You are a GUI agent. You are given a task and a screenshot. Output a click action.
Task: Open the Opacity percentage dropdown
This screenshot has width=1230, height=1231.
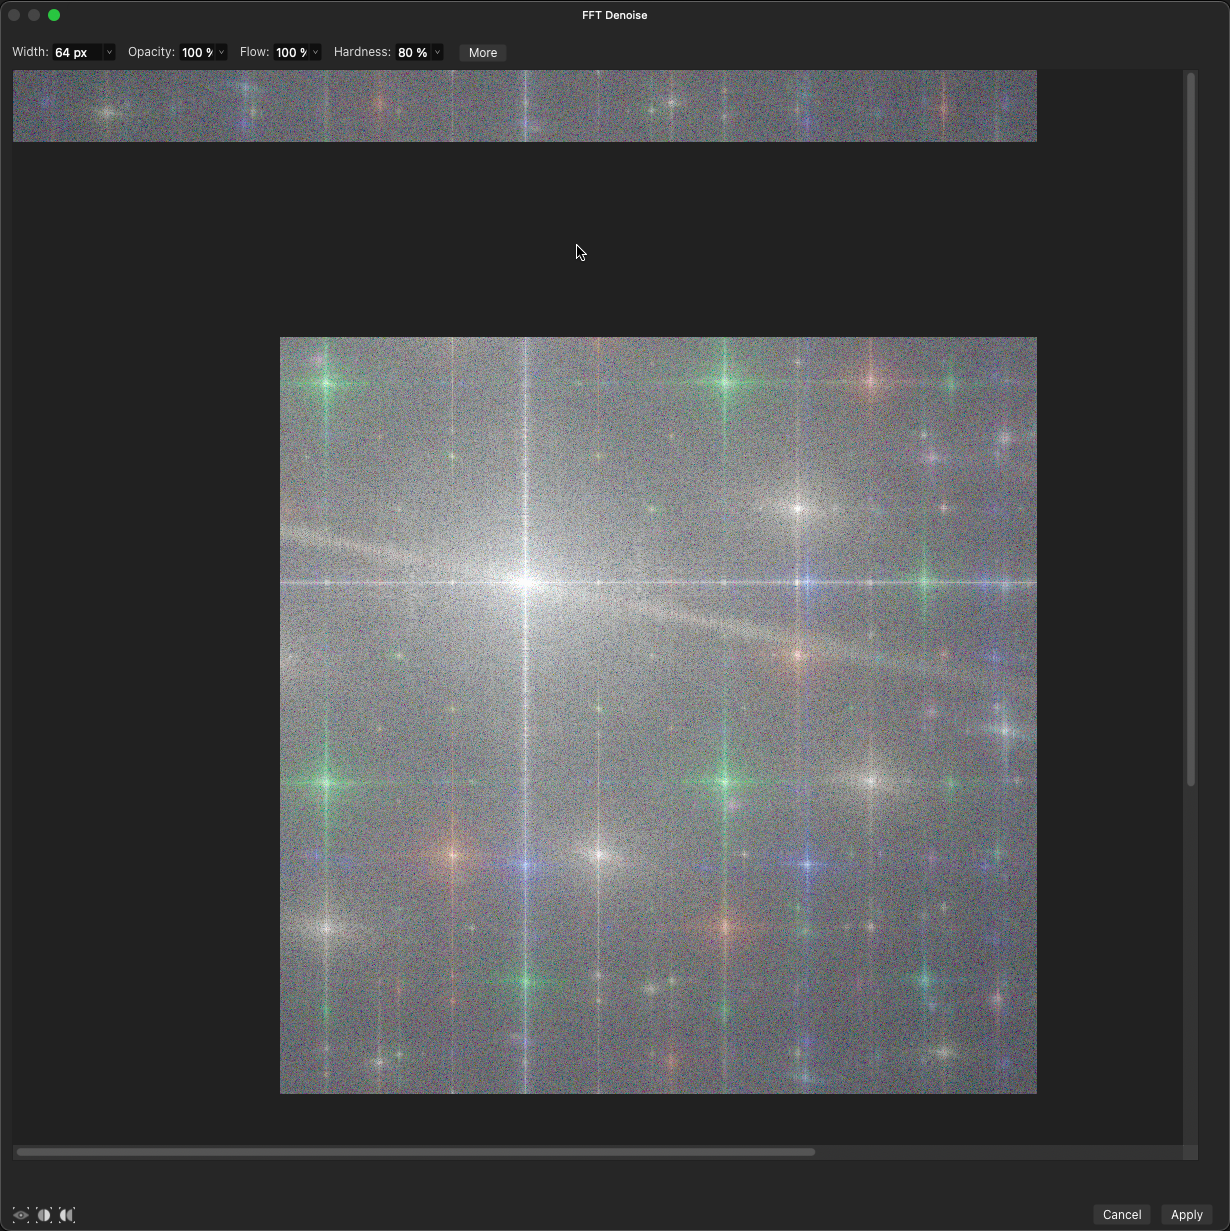(x=220, y=52)
